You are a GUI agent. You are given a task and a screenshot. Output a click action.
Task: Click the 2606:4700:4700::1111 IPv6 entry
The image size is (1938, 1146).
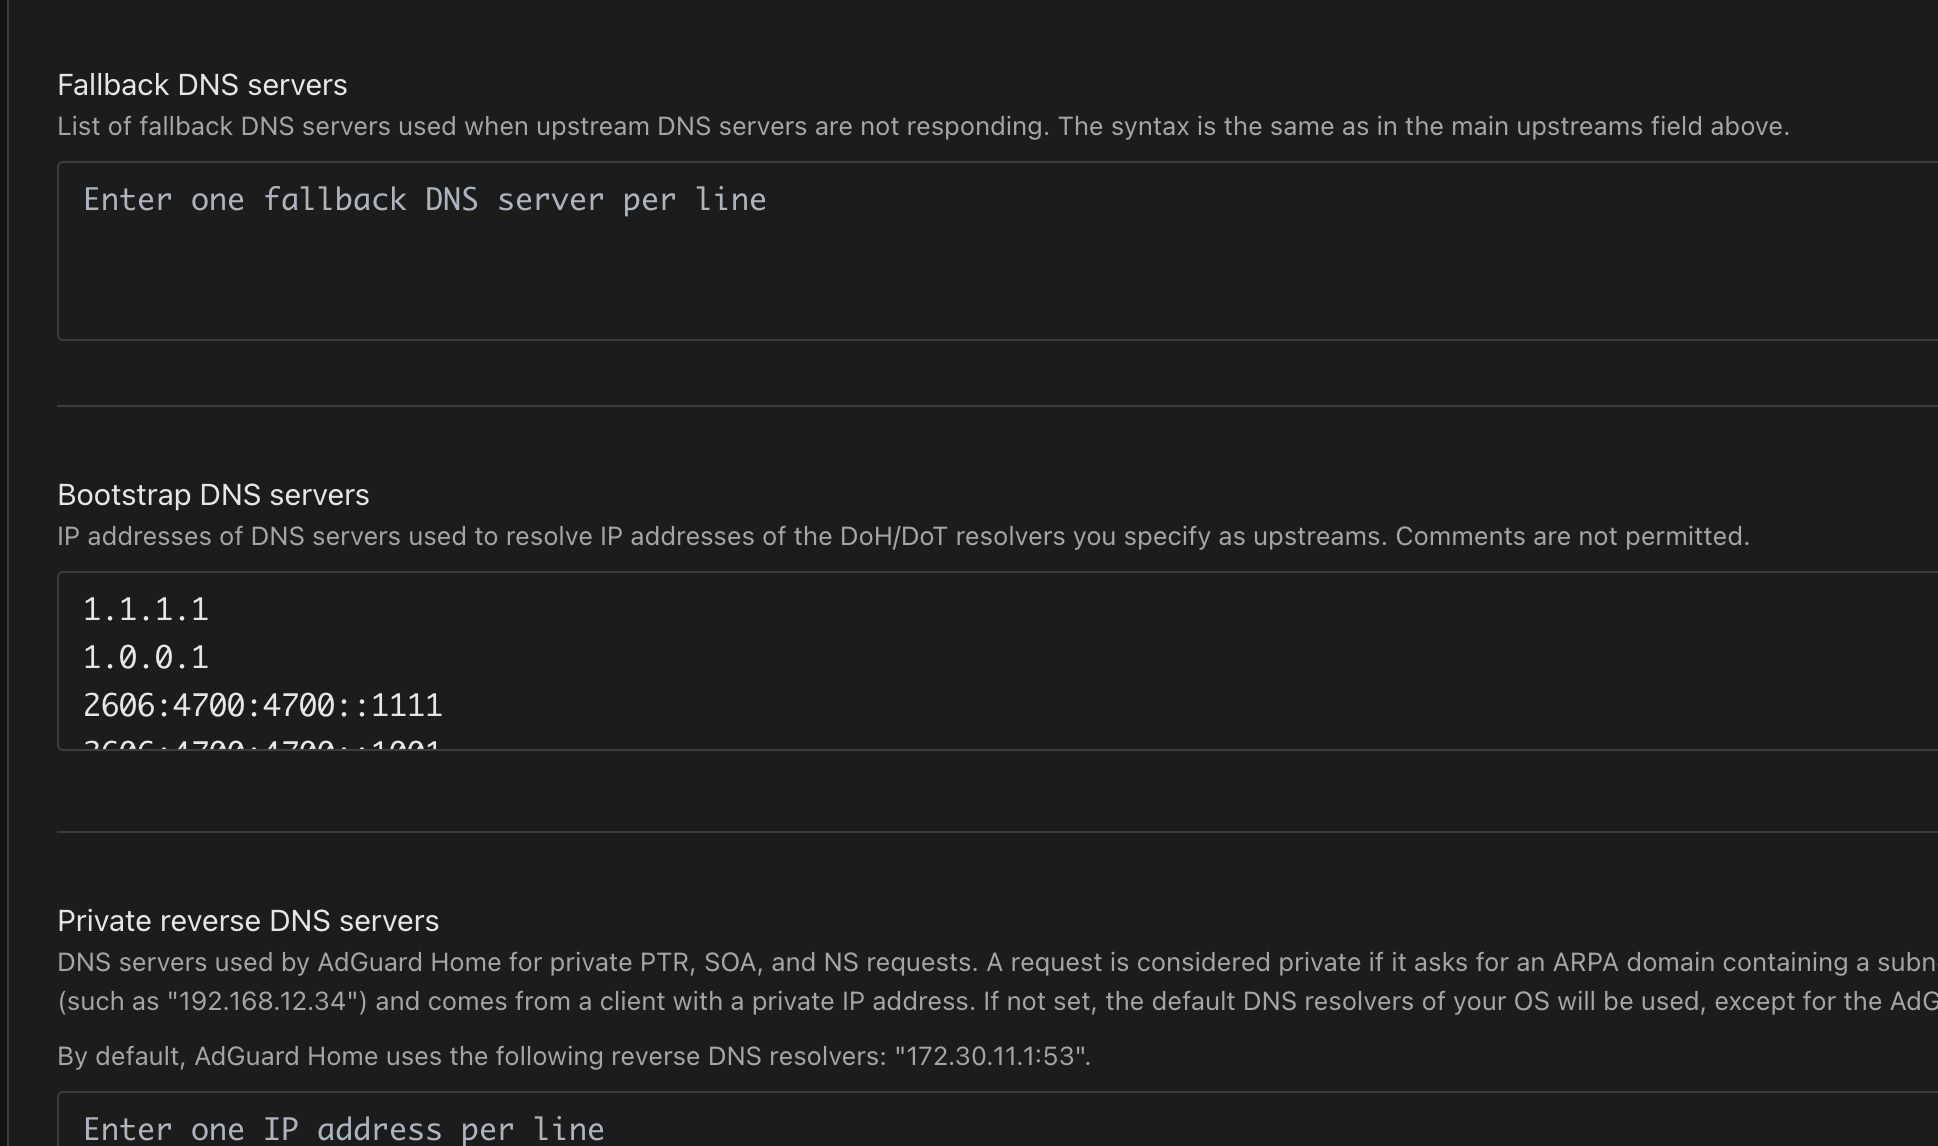pyautogui.click(x=263, y=706)
